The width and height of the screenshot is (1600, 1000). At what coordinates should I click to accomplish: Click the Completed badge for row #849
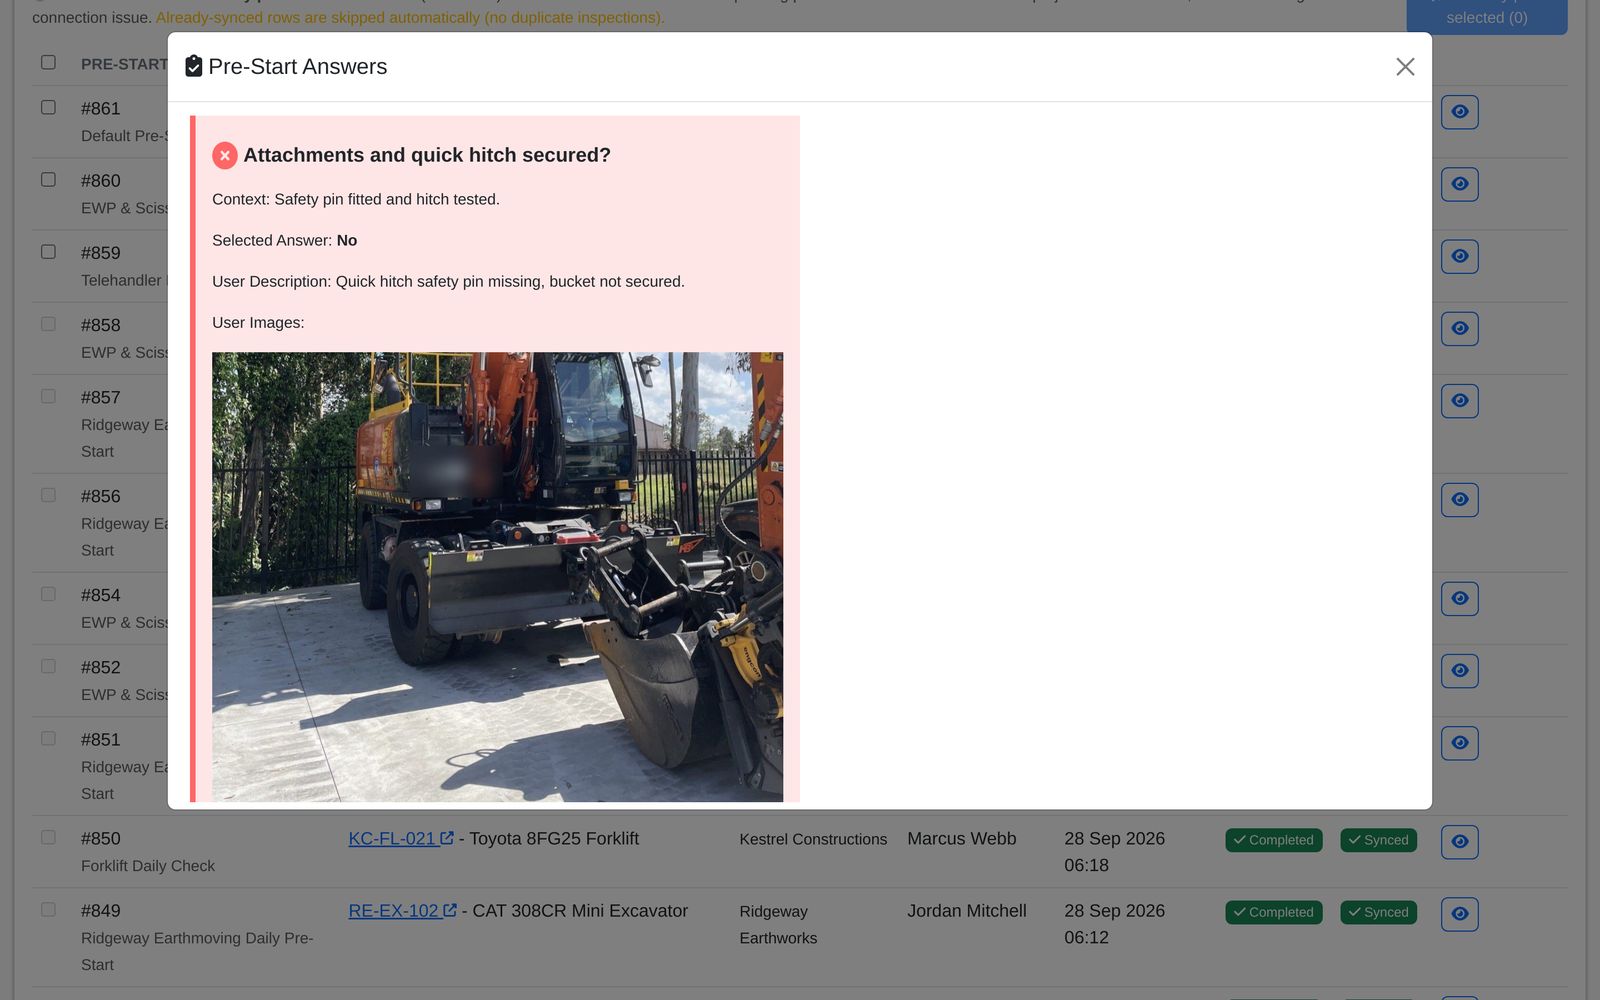1274,912
